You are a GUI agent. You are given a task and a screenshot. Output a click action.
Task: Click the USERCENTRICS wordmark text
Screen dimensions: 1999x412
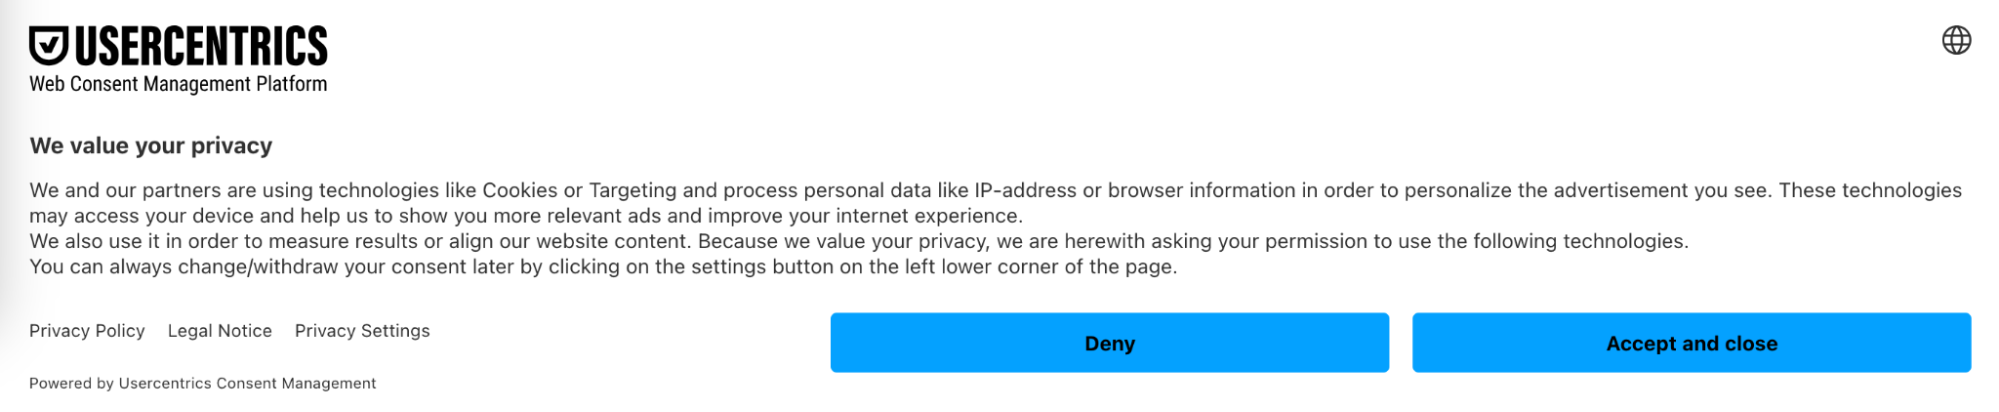click(x=201, y=47)
